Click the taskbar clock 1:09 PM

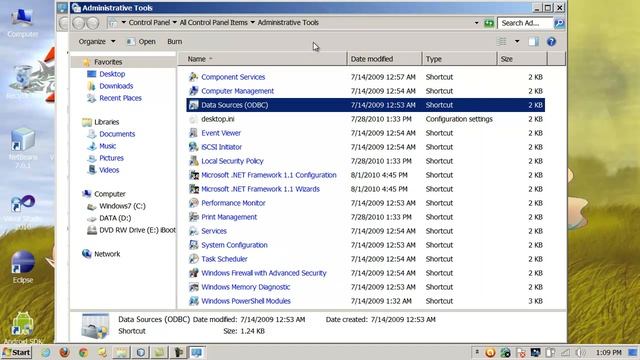609,352
